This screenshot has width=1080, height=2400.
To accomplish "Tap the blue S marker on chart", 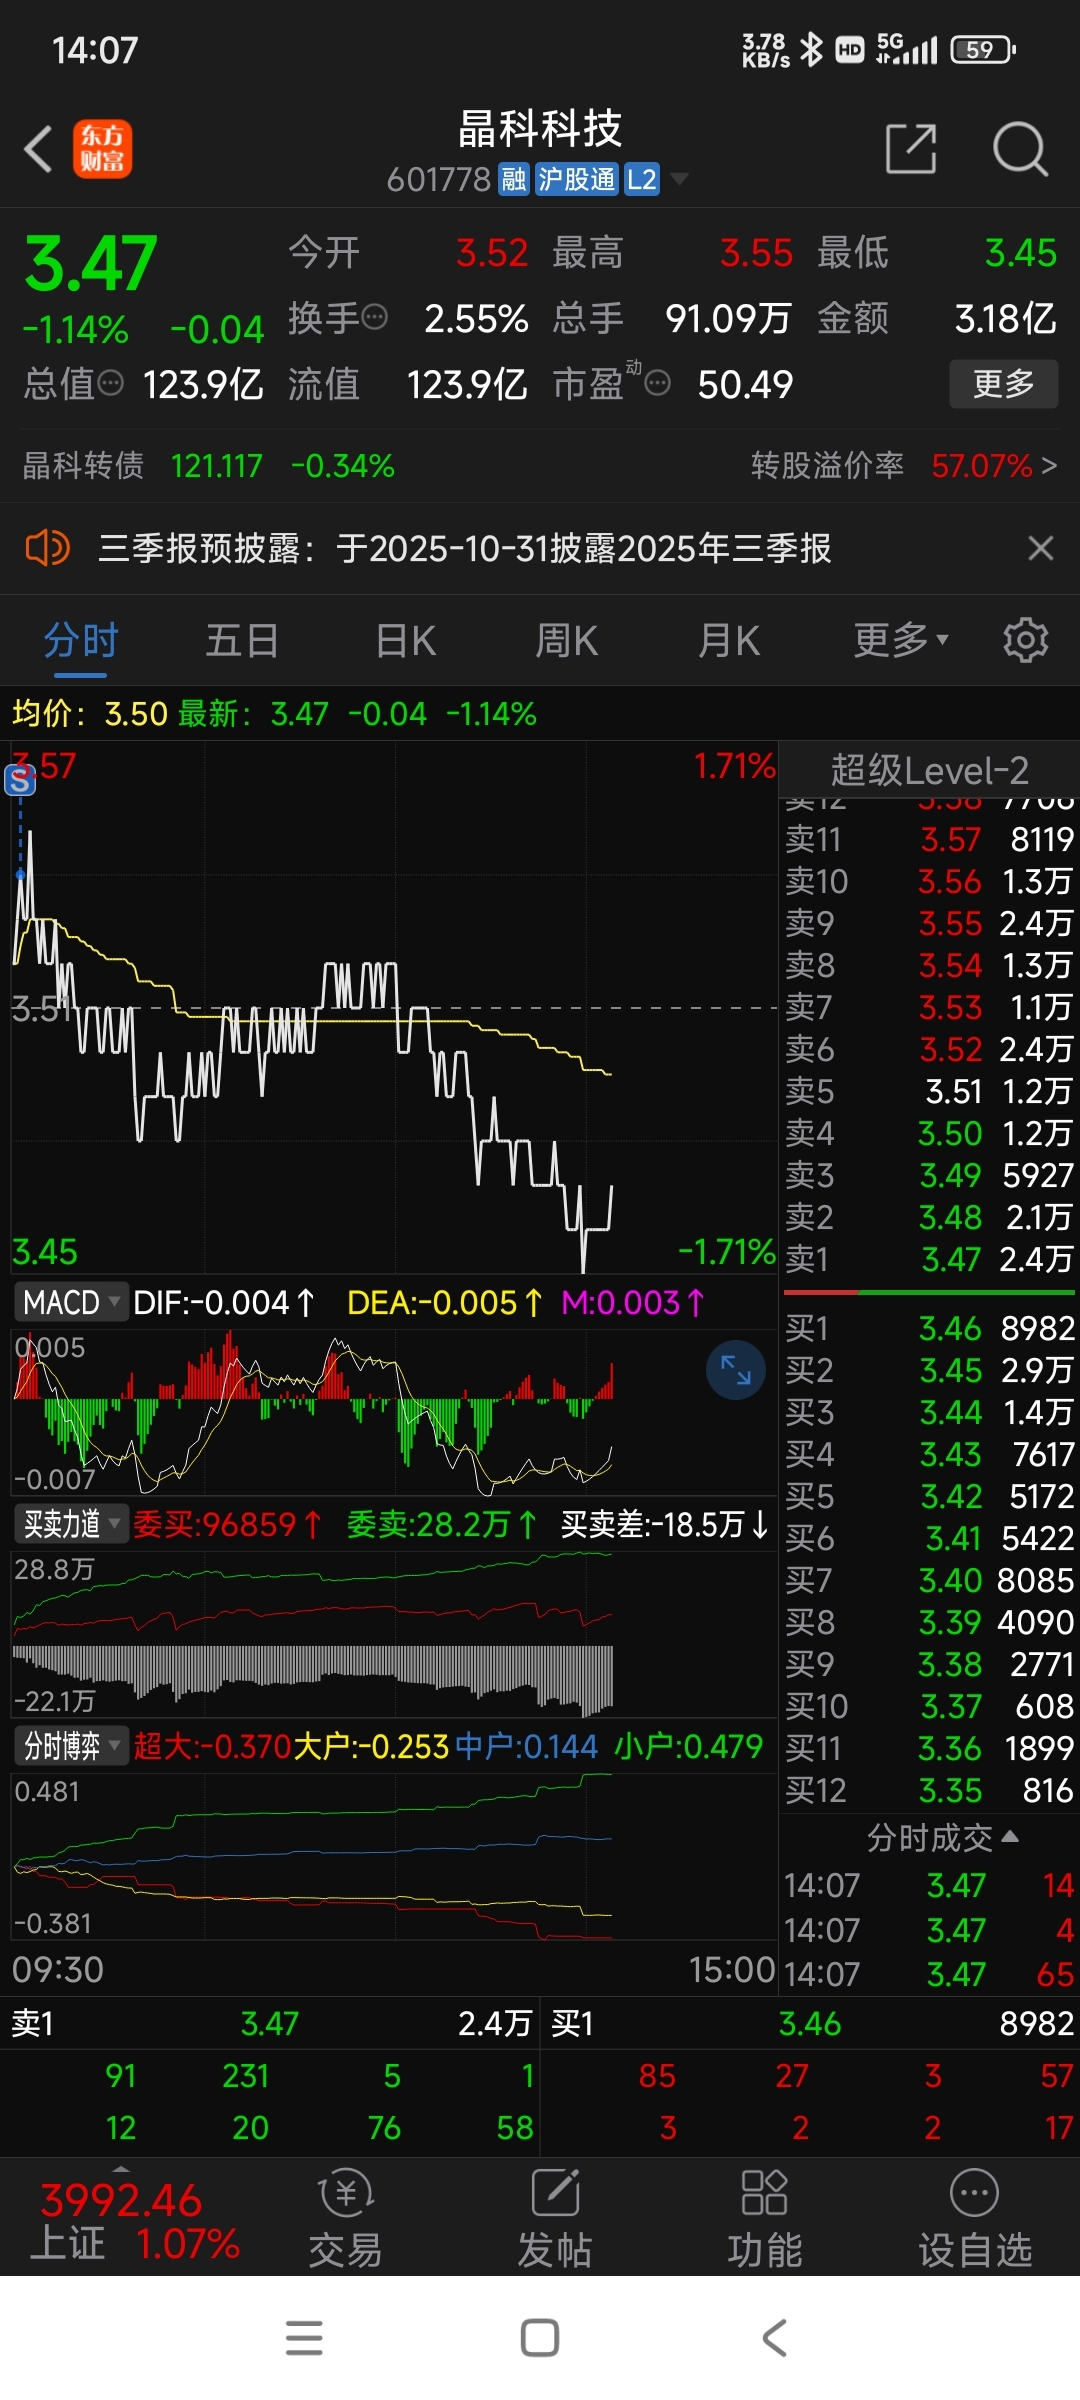I will pyautogui.click(x=20, y=780).
